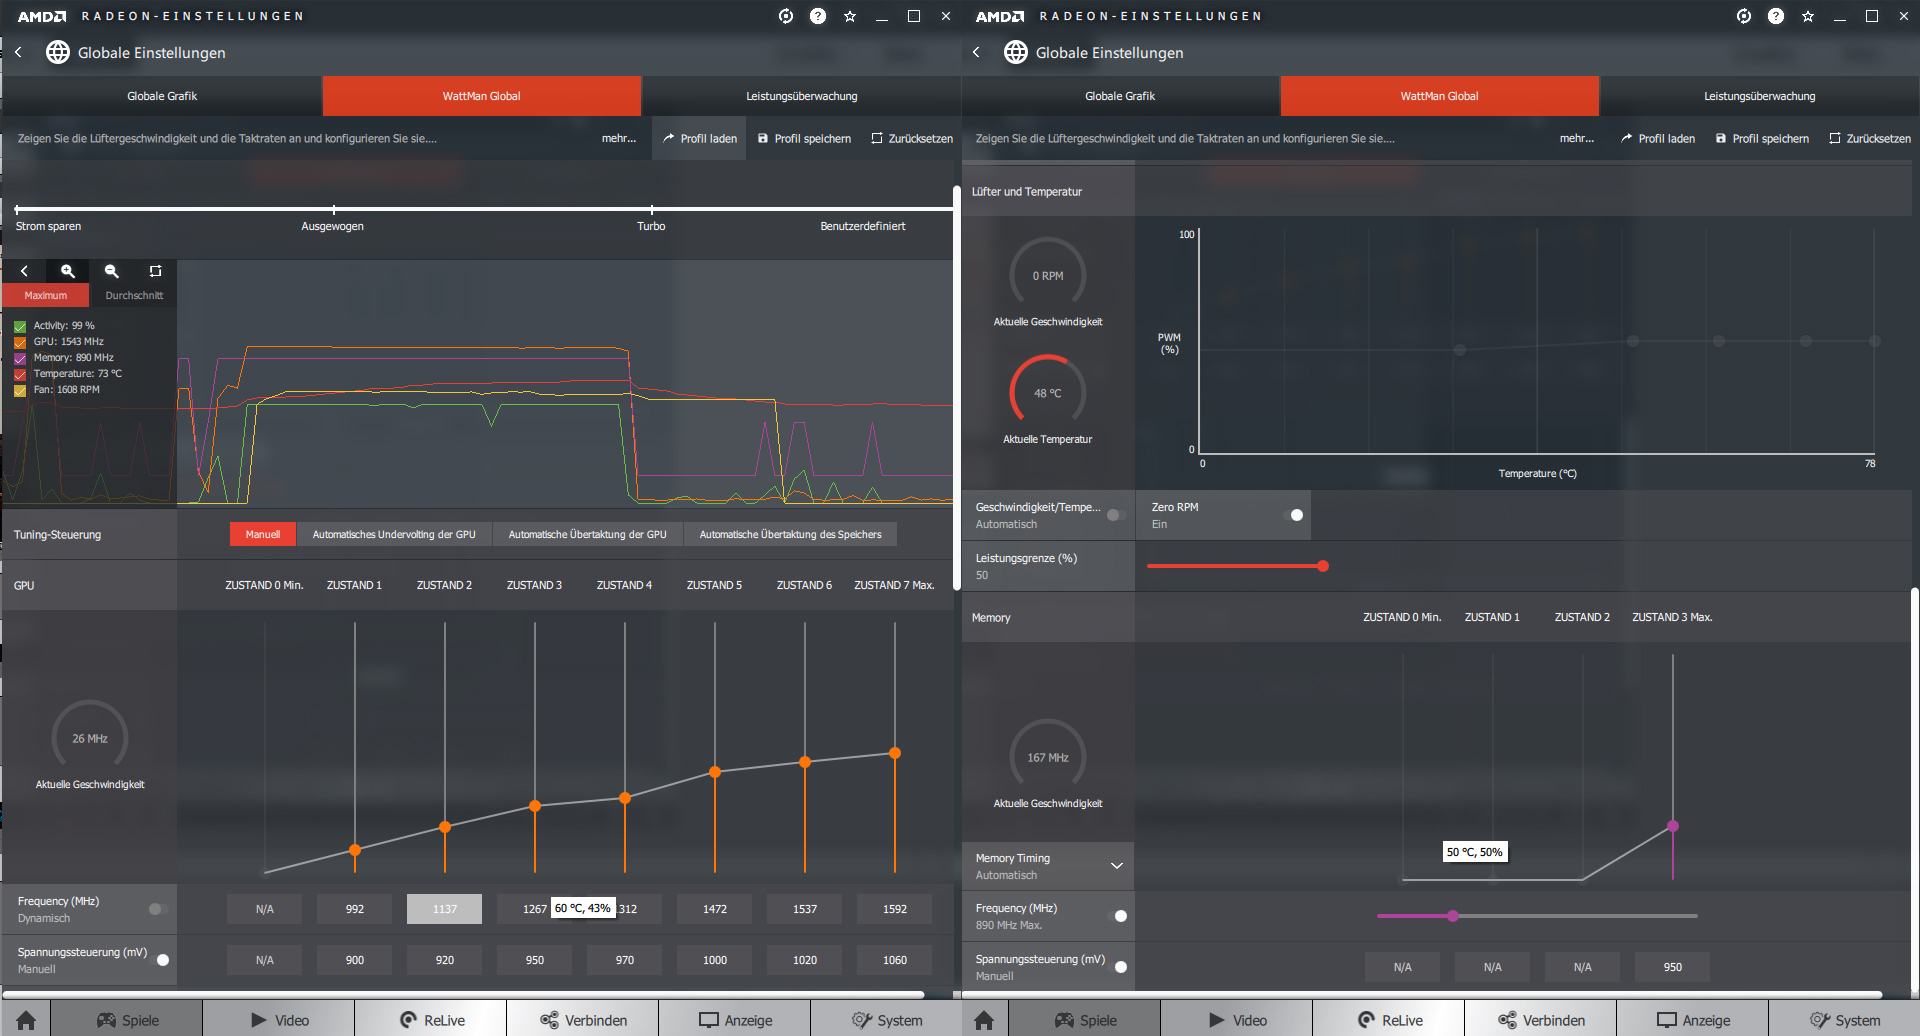The width and height of the screenshot is (1920, 1036).
Task: Switch to Globale Grafik tab in right window
Action: (1120, 96)
